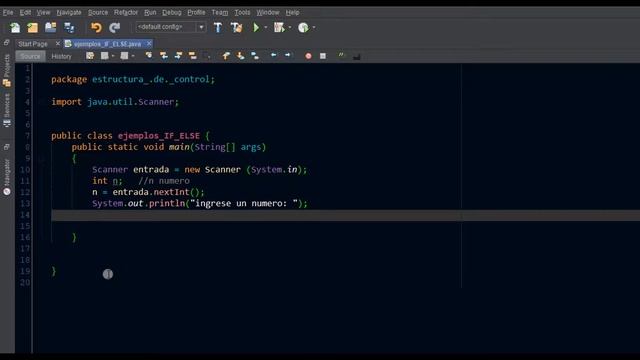Open the Team menu

(220, 12)
